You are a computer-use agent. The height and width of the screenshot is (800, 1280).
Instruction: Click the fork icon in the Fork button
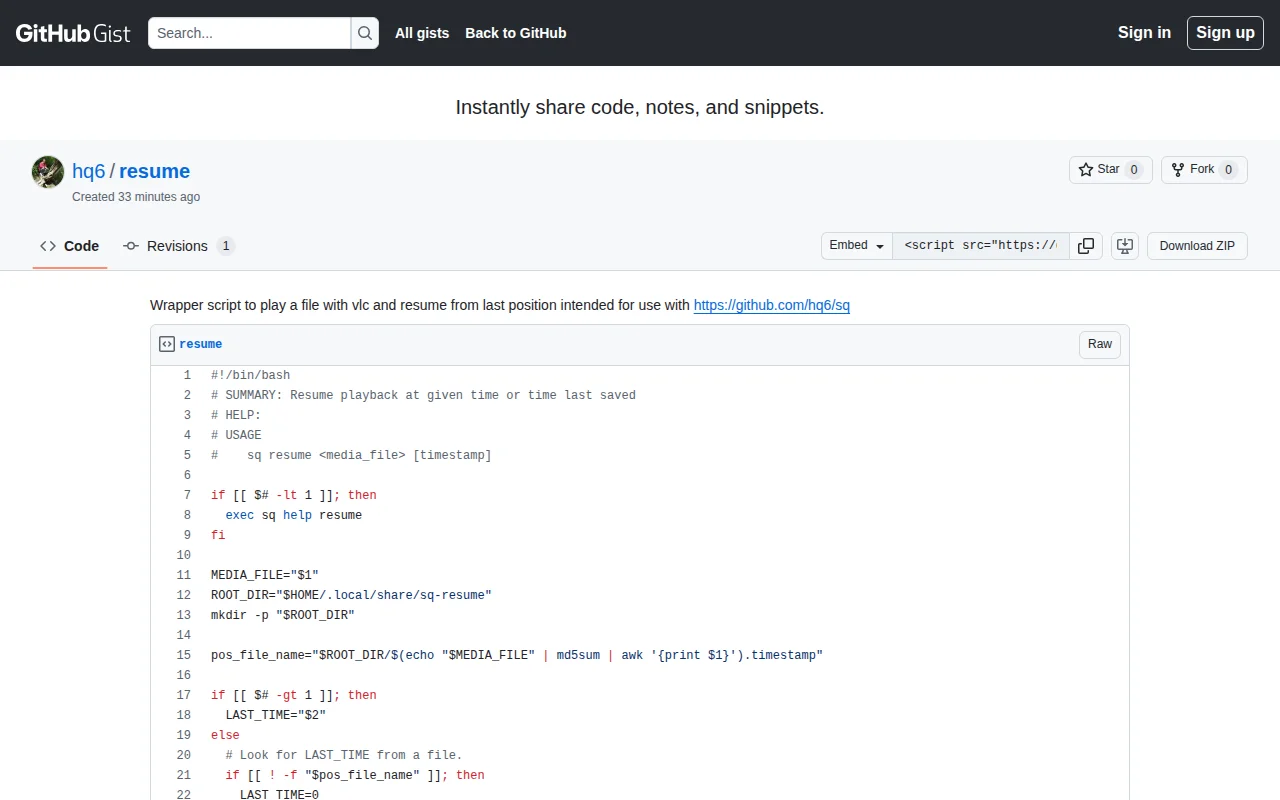[1178, 170]
